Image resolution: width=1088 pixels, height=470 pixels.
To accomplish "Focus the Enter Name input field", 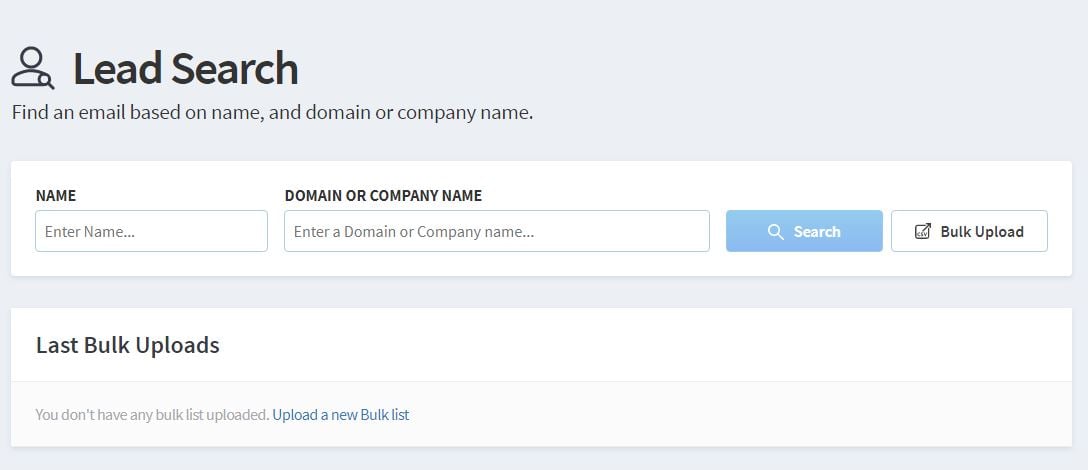I will coord(151,231).
